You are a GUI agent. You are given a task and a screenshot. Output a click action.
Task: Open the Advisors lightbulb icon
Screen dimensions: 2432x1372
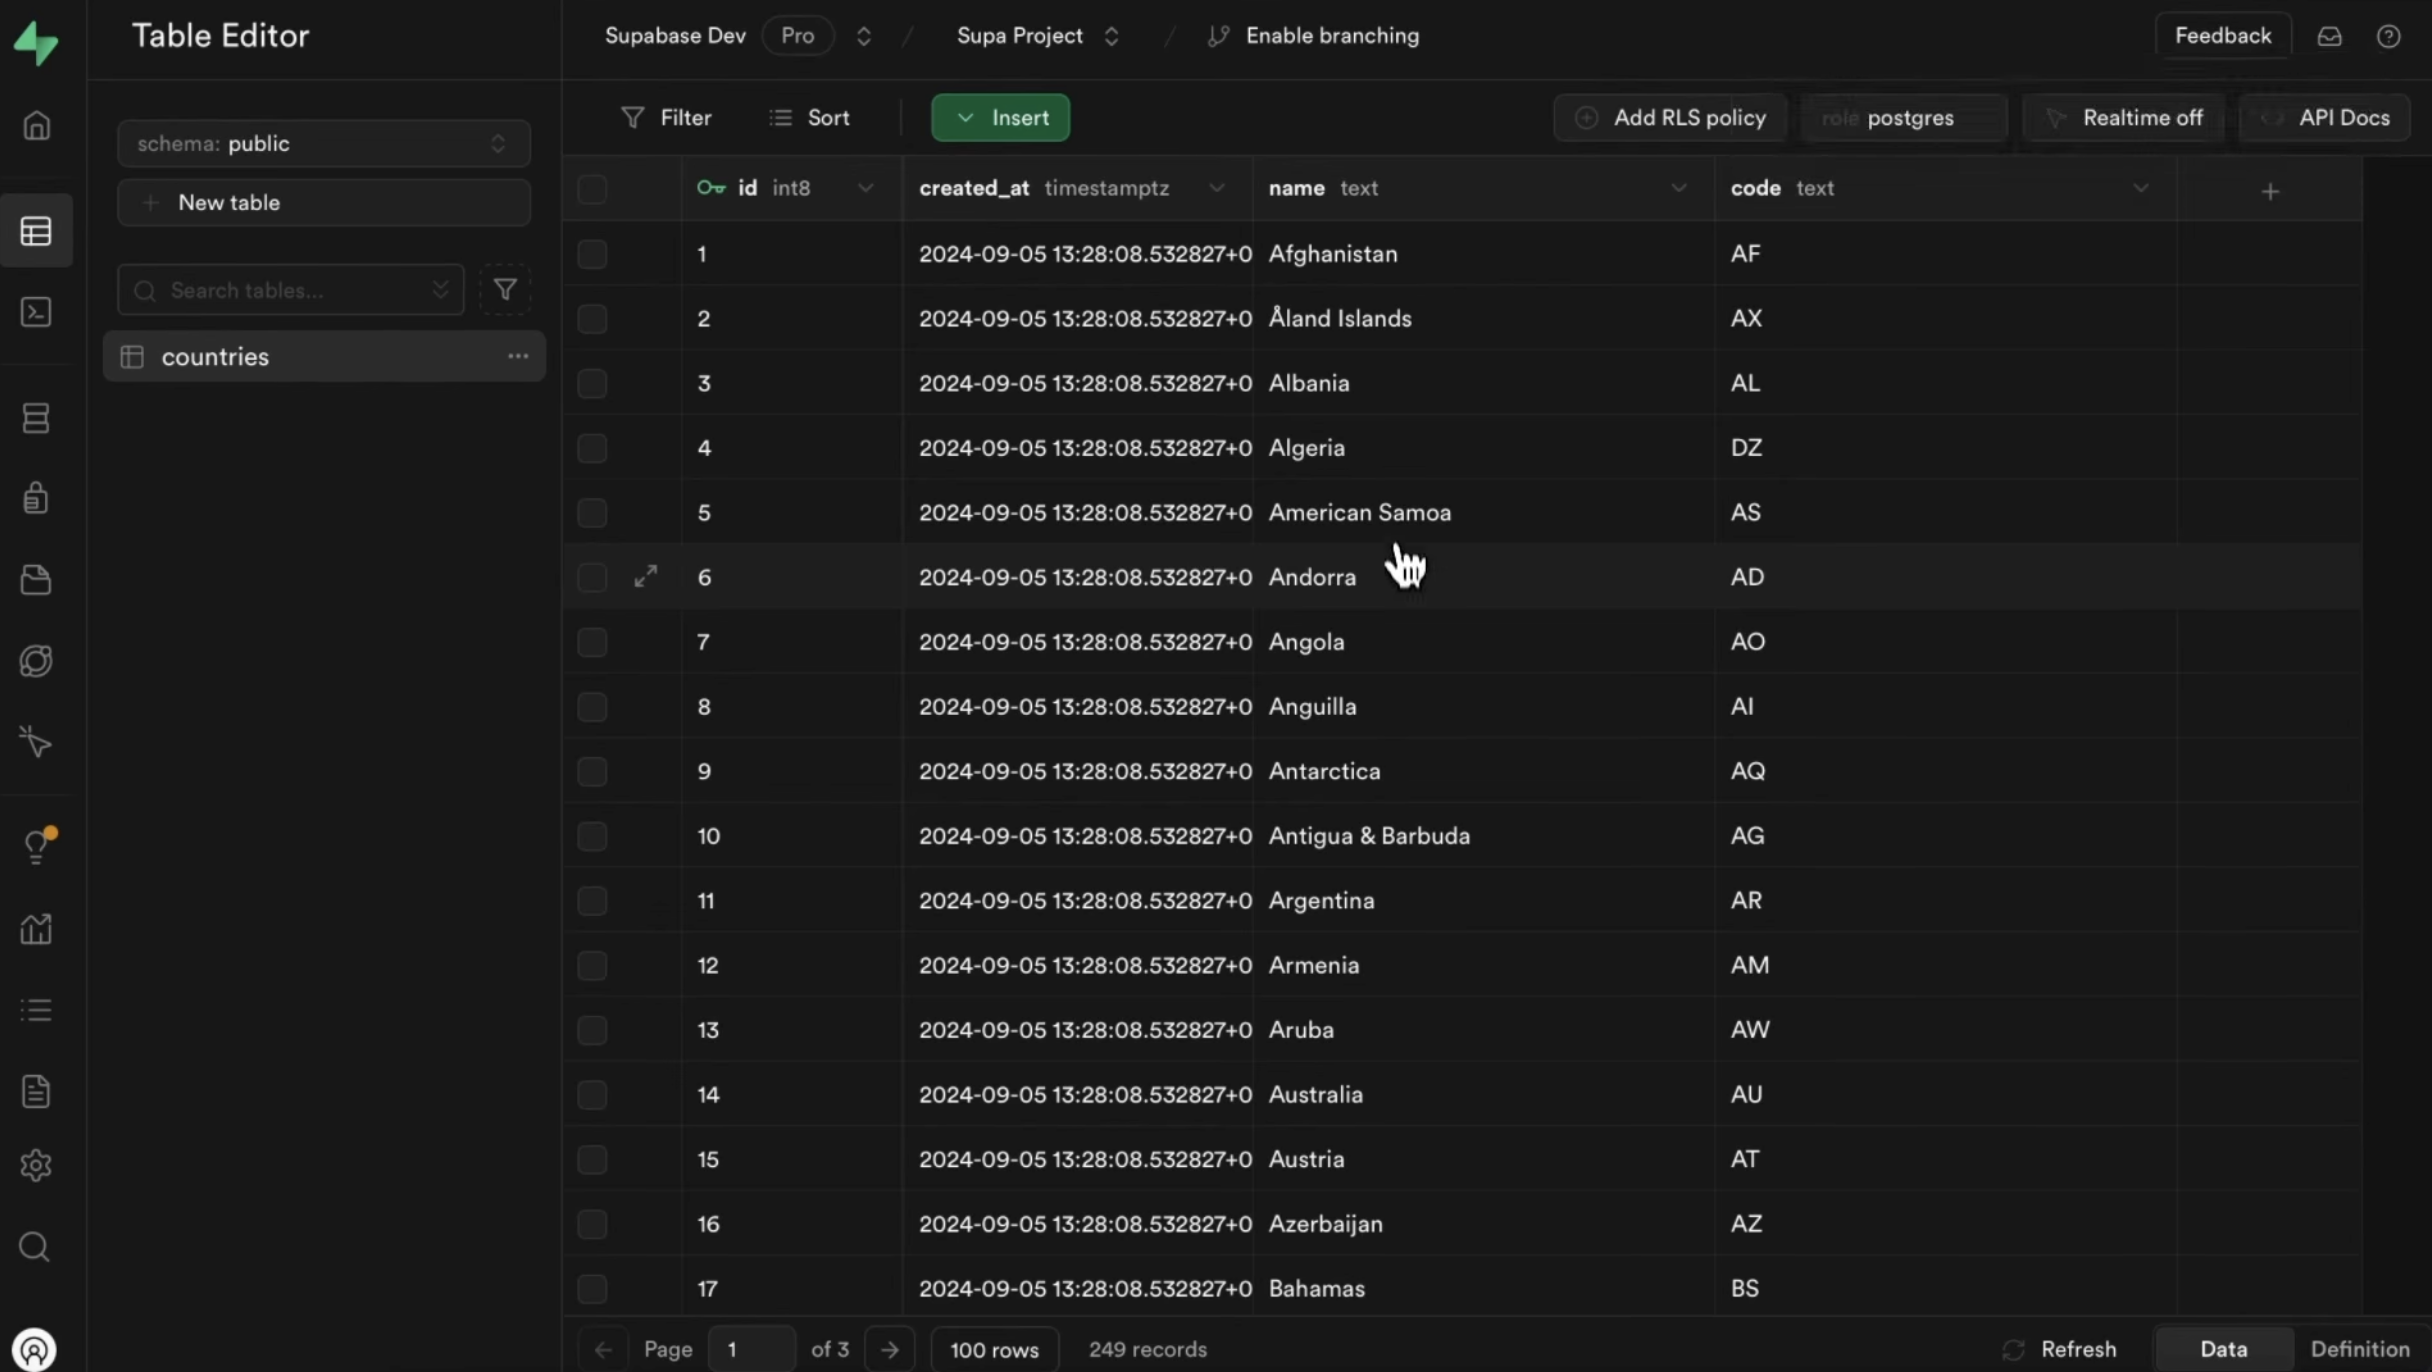(36, 847)
